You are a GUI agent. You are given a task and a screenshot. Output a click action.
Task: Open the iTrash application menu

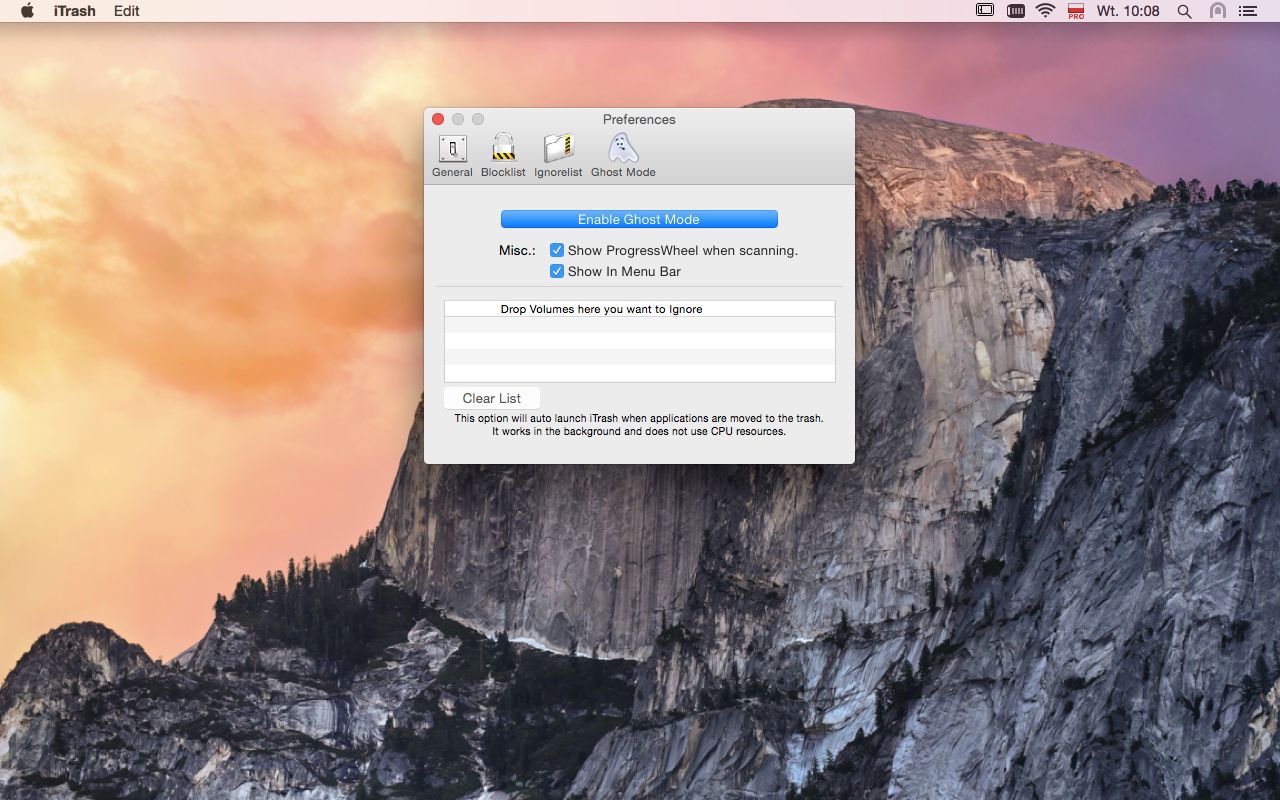point(75,11)
